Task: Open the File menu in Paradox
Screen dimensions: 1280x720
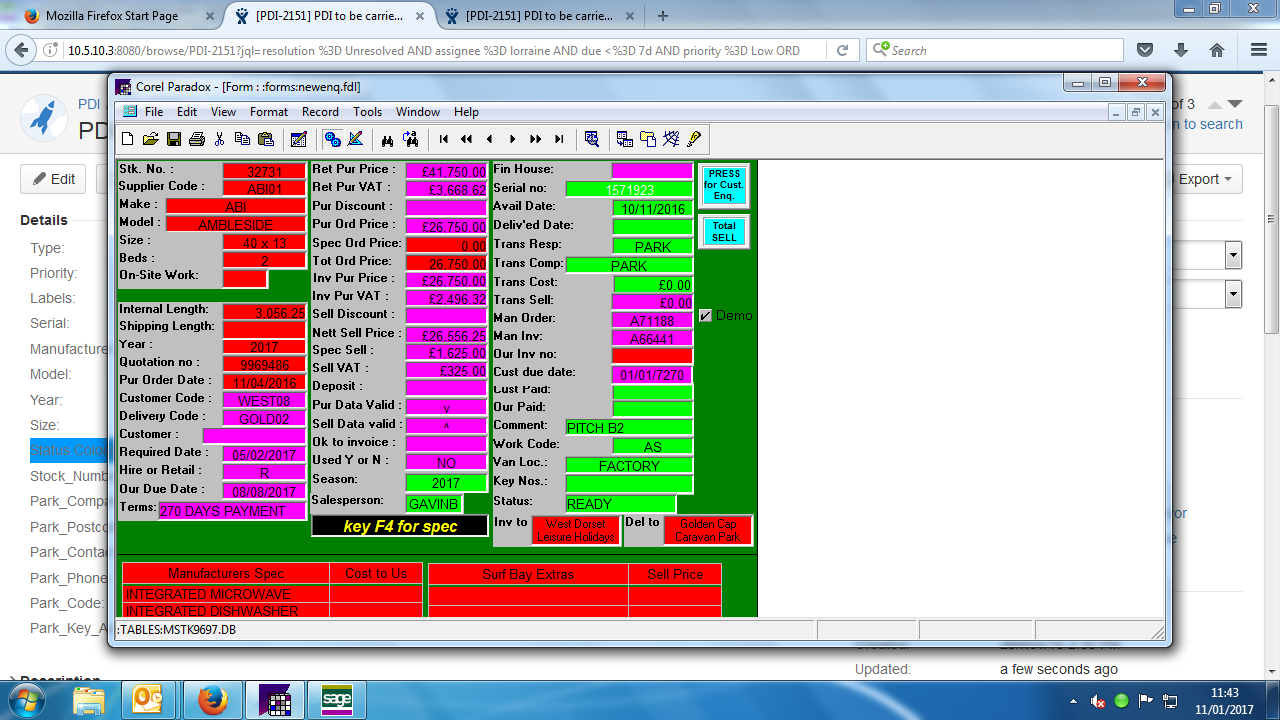Action: pyautogui.click(x=154, y=112)
